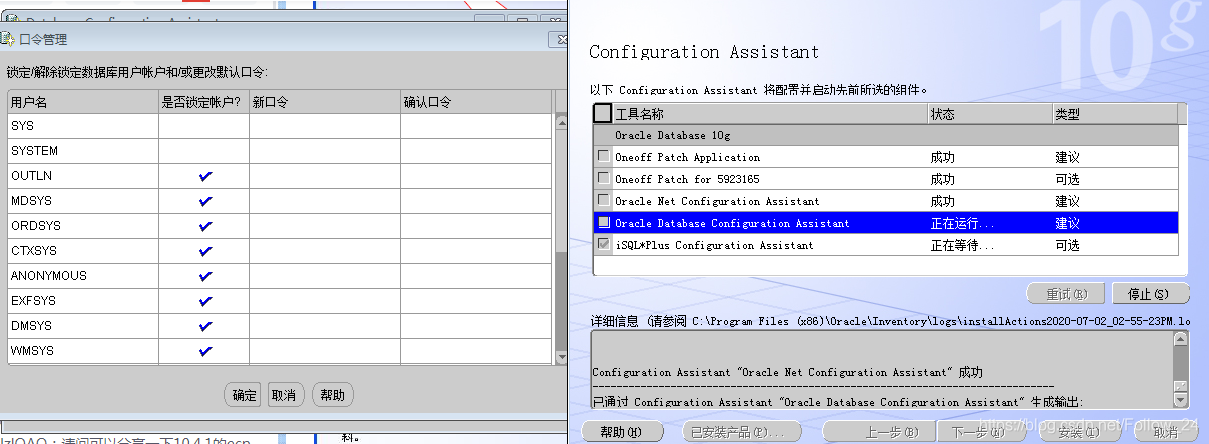The width and height of the screenshot is (1209, 444).
Task: Select the SYSTEM user row name
Action: click(34, 151)
